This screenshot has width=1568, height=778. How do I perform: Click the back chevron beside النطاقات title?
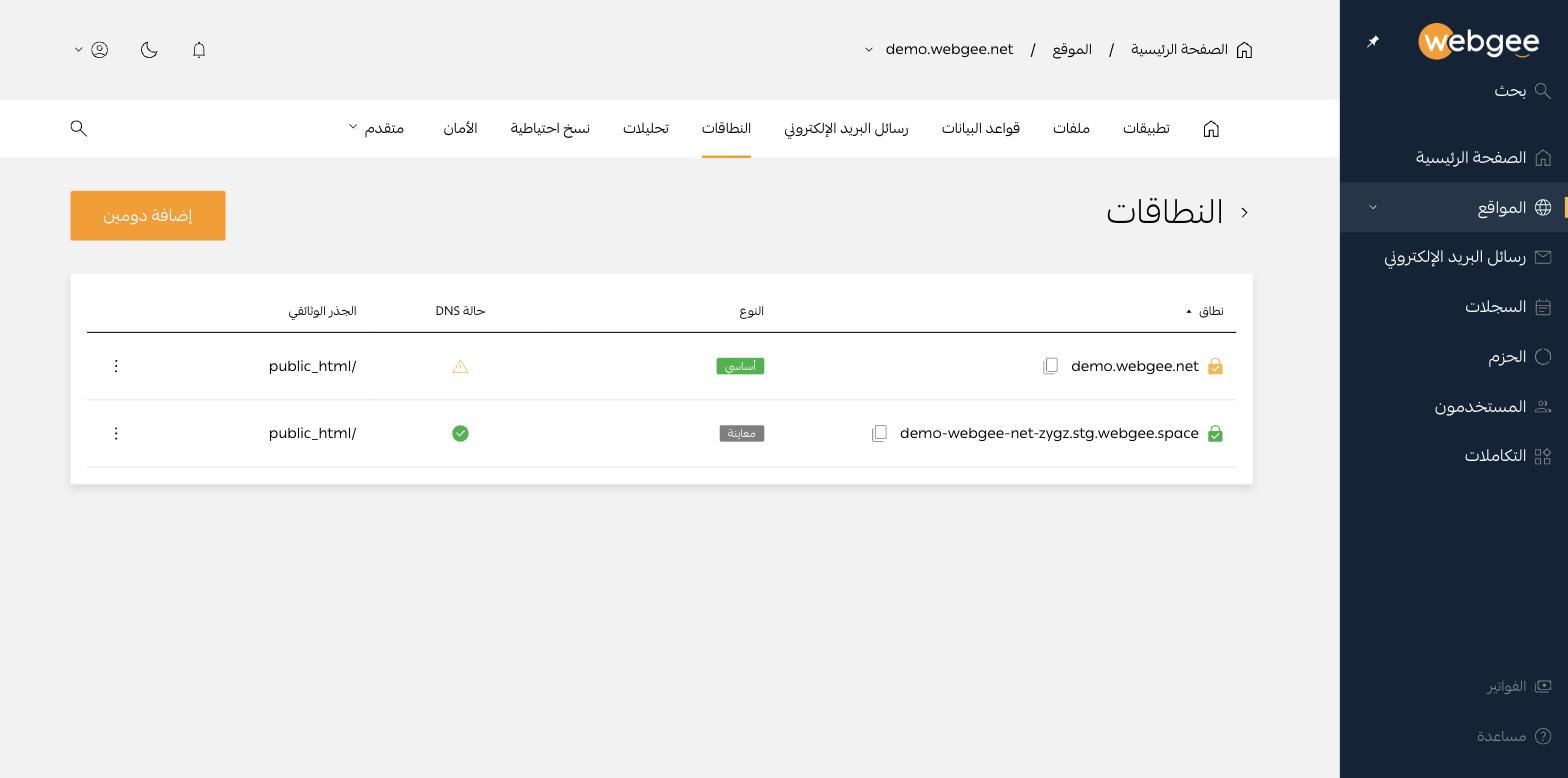(x=1244, y=212)
